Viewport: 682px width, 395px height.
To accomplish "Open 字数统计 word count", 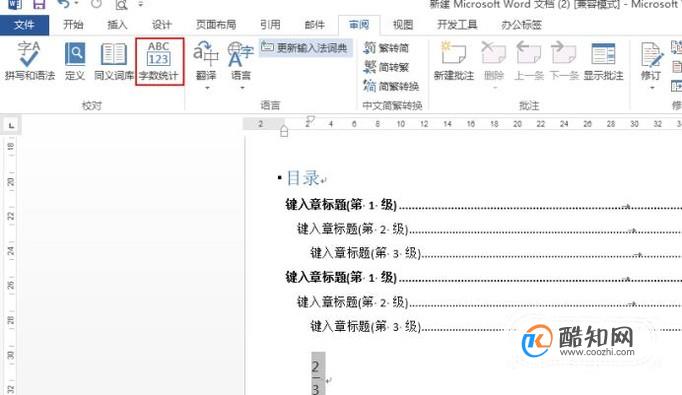I will coord(159,61).
